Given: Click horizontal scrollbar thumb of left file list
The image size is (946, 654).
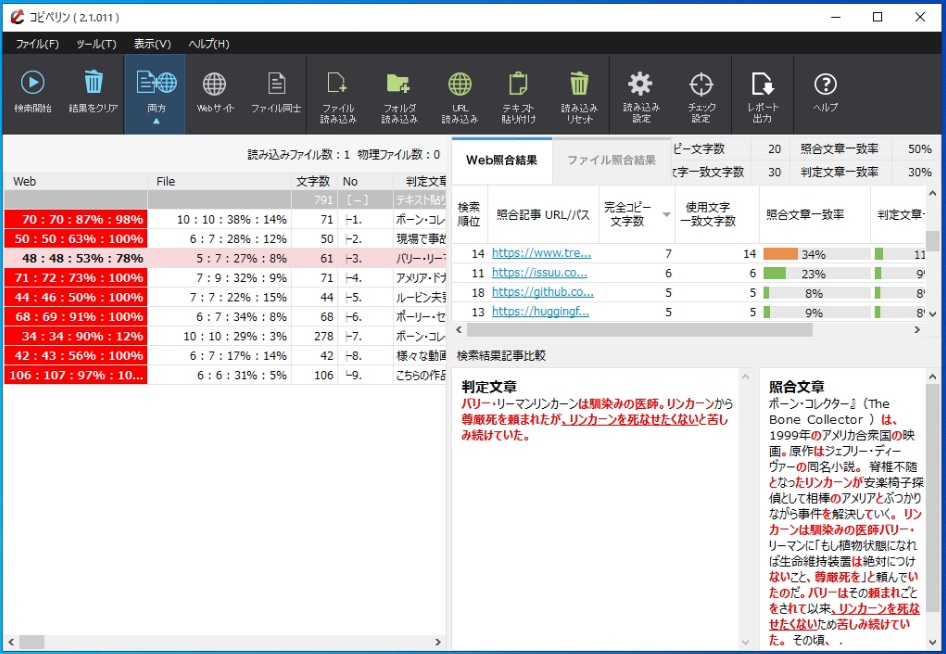Looking at the screenshot, I should [31, 642].
